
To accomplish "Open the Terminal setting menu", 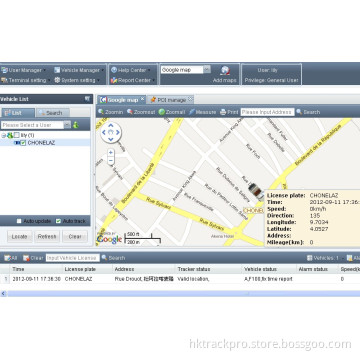I will 26,80.
